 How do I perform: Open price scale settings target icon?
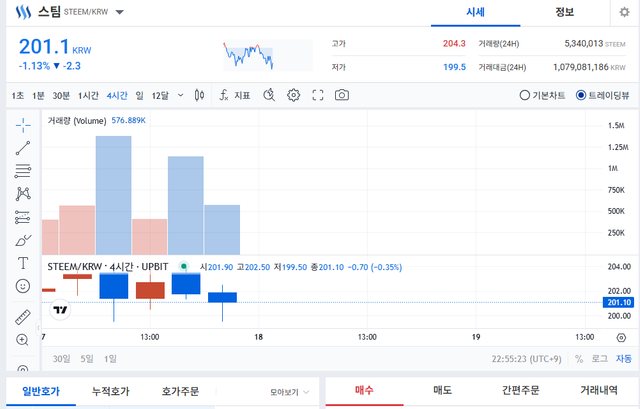pos(621,338)
